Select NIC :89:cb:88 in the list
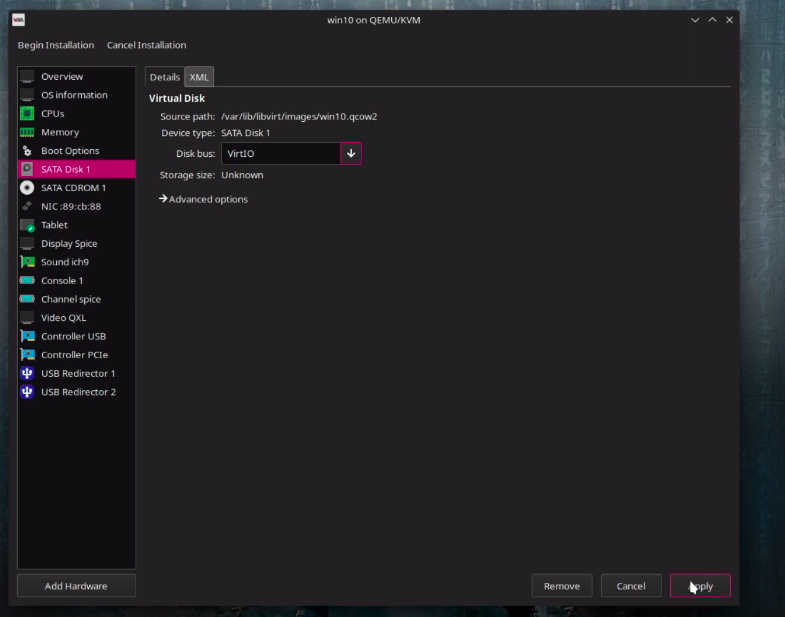The height and width of the screenshot is (617, 785). click(x=77, y=206)
